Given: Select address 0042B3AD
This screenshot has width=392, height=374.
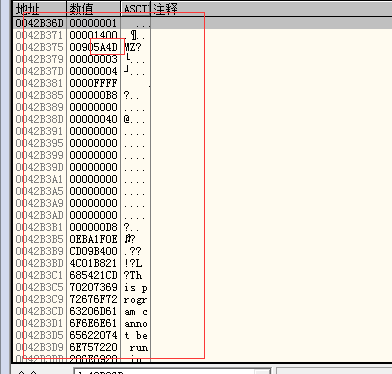Looking at the screenshot, I should [39, 215].
